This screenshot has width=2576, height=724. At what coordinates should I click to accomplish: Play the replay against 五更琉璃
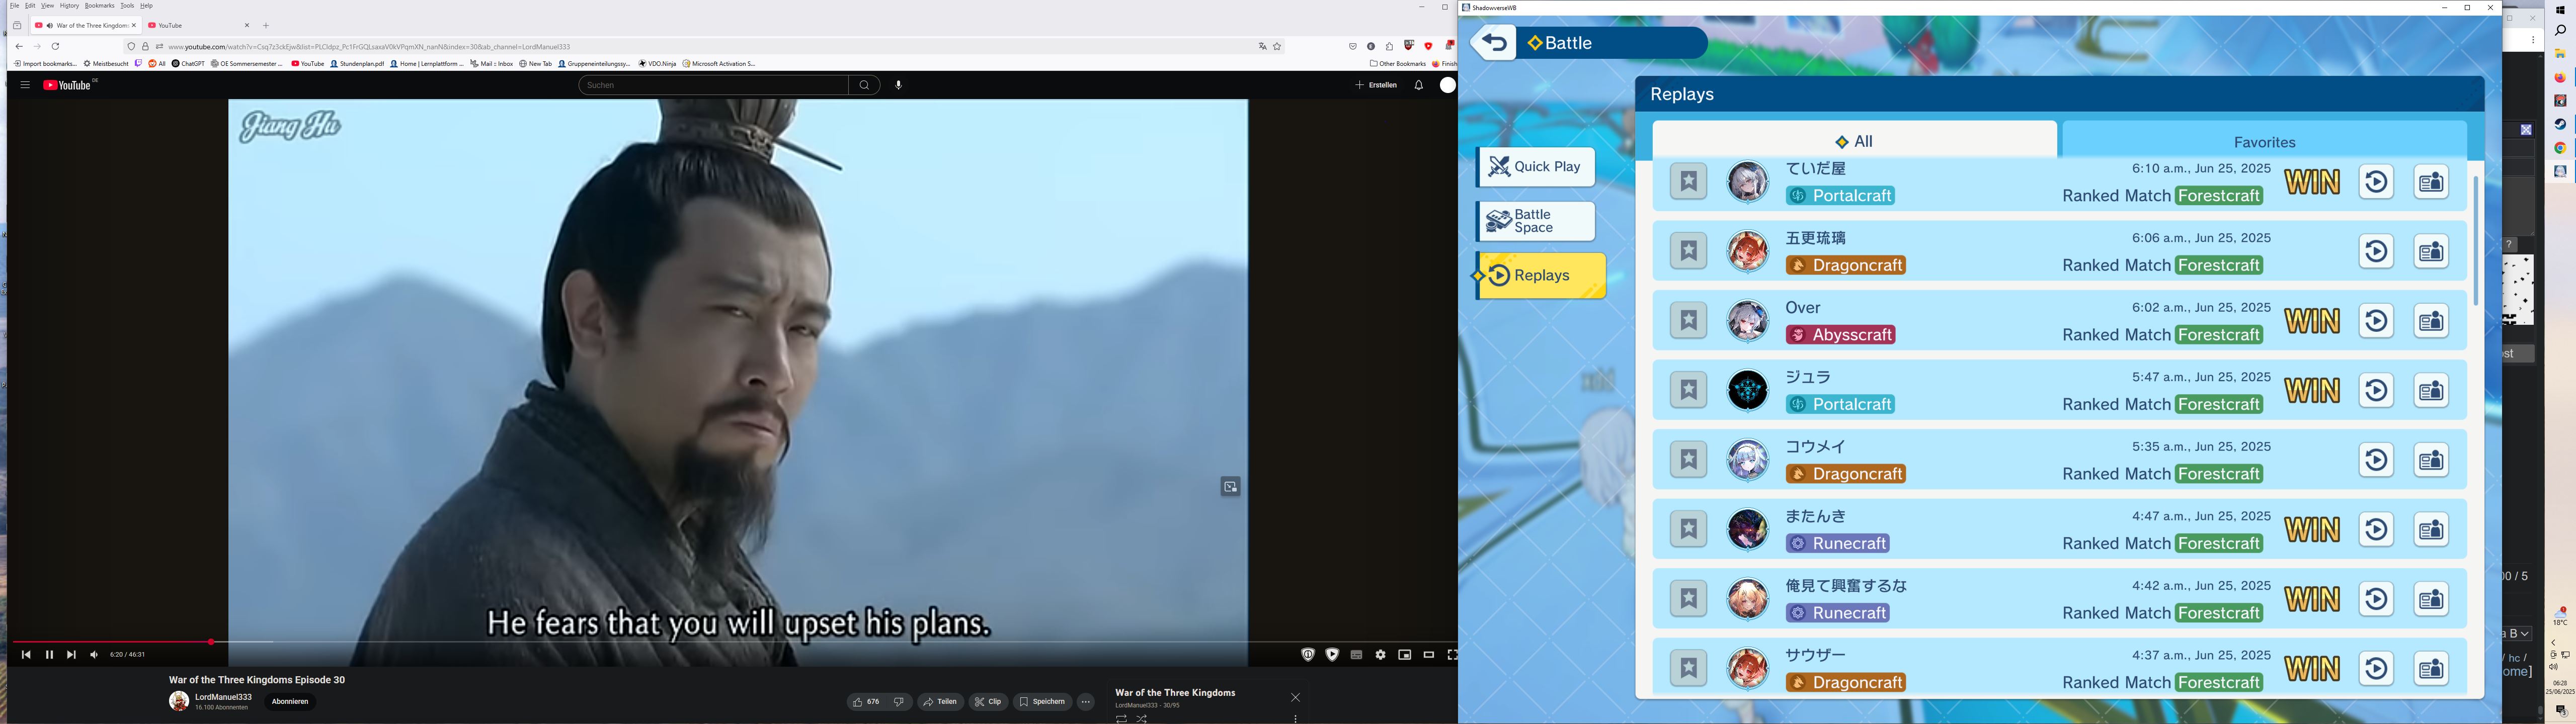[2377, 251]
